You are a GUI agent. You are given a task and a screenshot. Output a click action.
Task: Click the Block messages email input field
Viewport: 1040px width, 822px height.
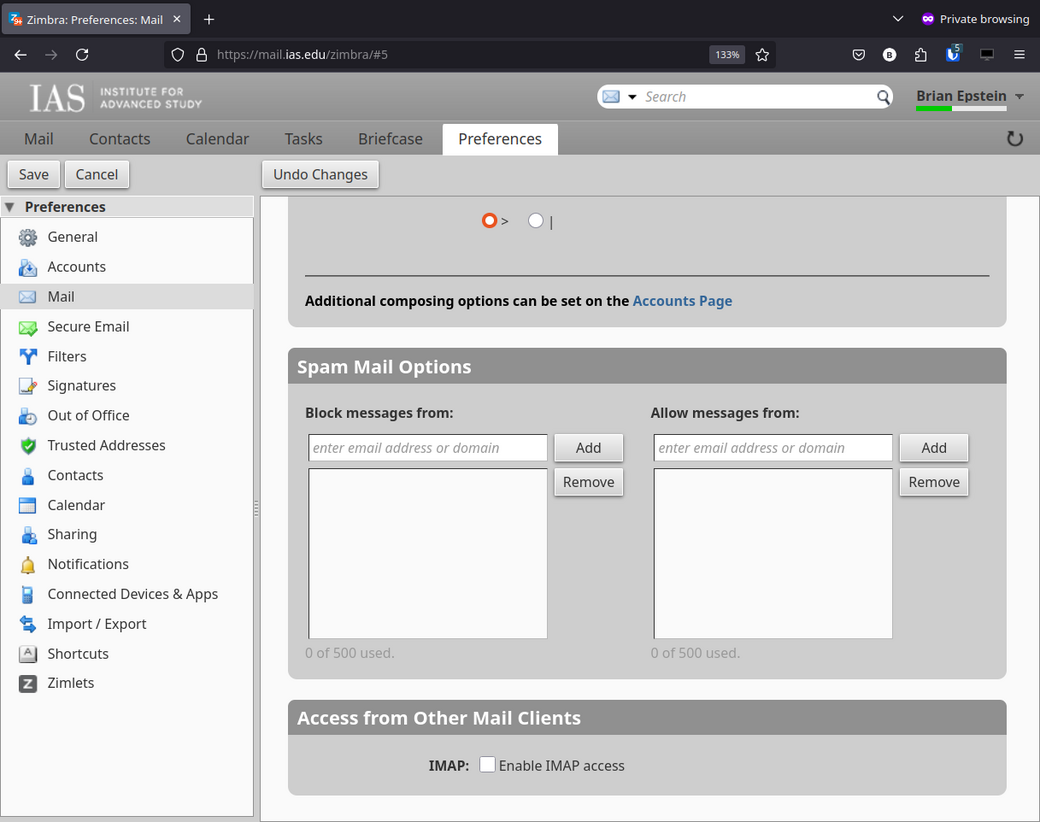coord(428,448)
